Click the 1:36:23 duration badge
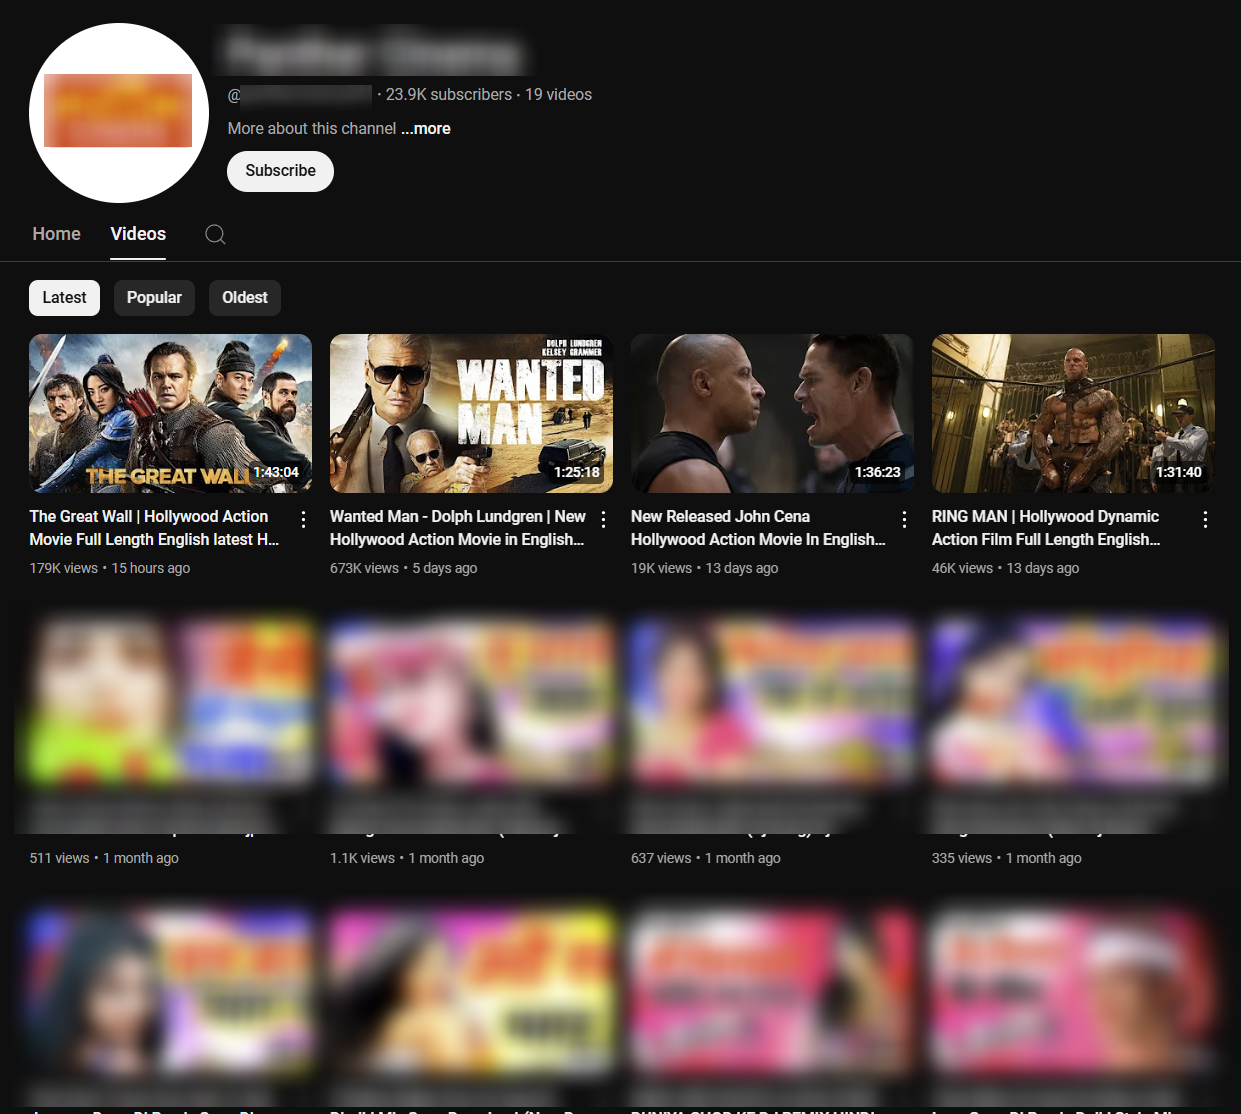The image size is (1241, 1114). point(878,472)
